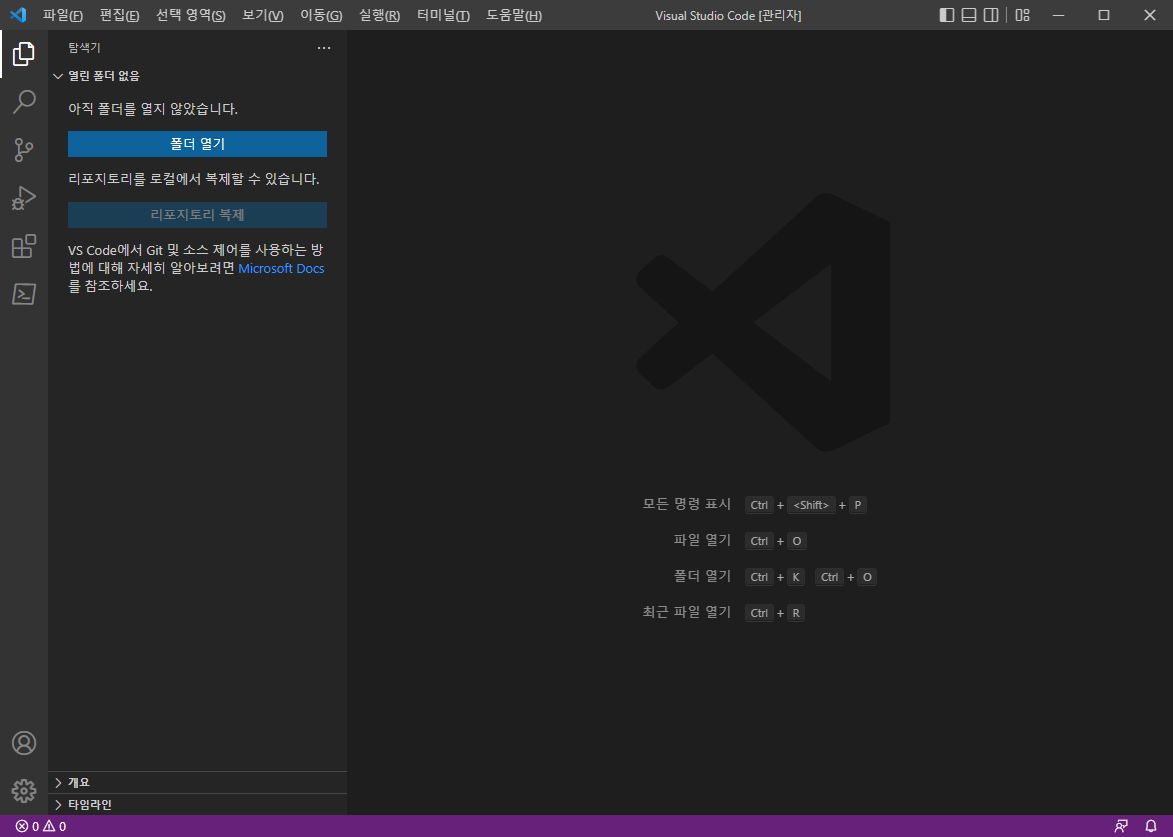Open the Source Control view icon
The width and height of the screenshot is (1173, 837).
tap(24, 150)
